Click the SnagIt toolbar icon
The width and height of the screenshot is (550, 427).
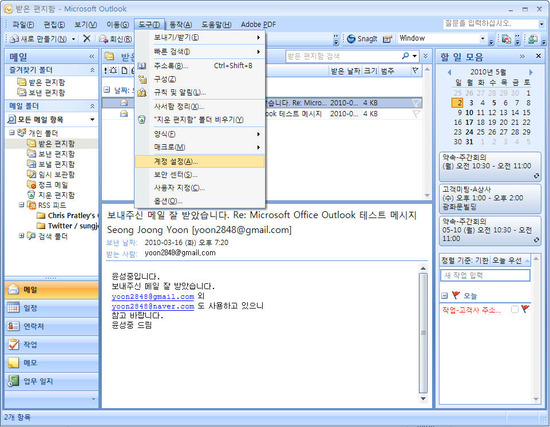(x=362, y=39)
